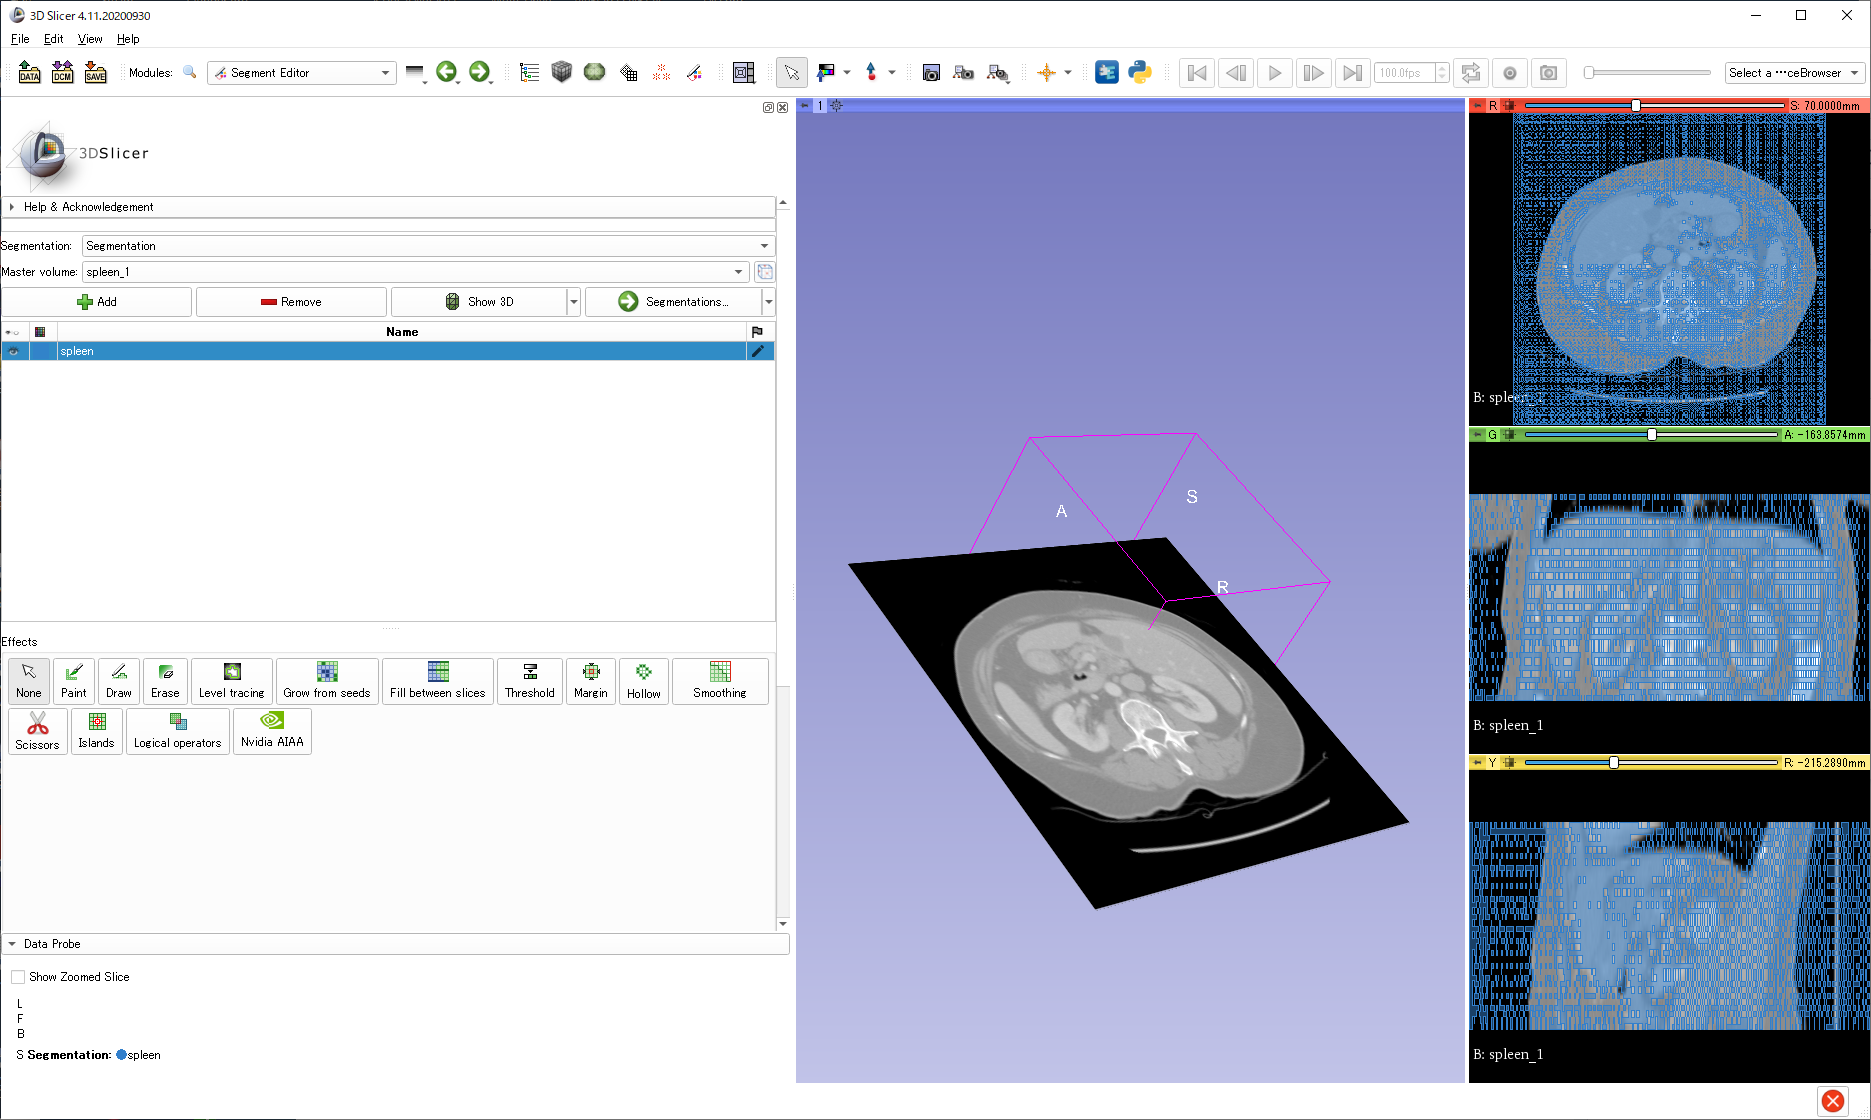Select the Grow from seeds effect
Image resolution: width=1871 pixels, height=1120 pixels.
(x=327, y=681)
